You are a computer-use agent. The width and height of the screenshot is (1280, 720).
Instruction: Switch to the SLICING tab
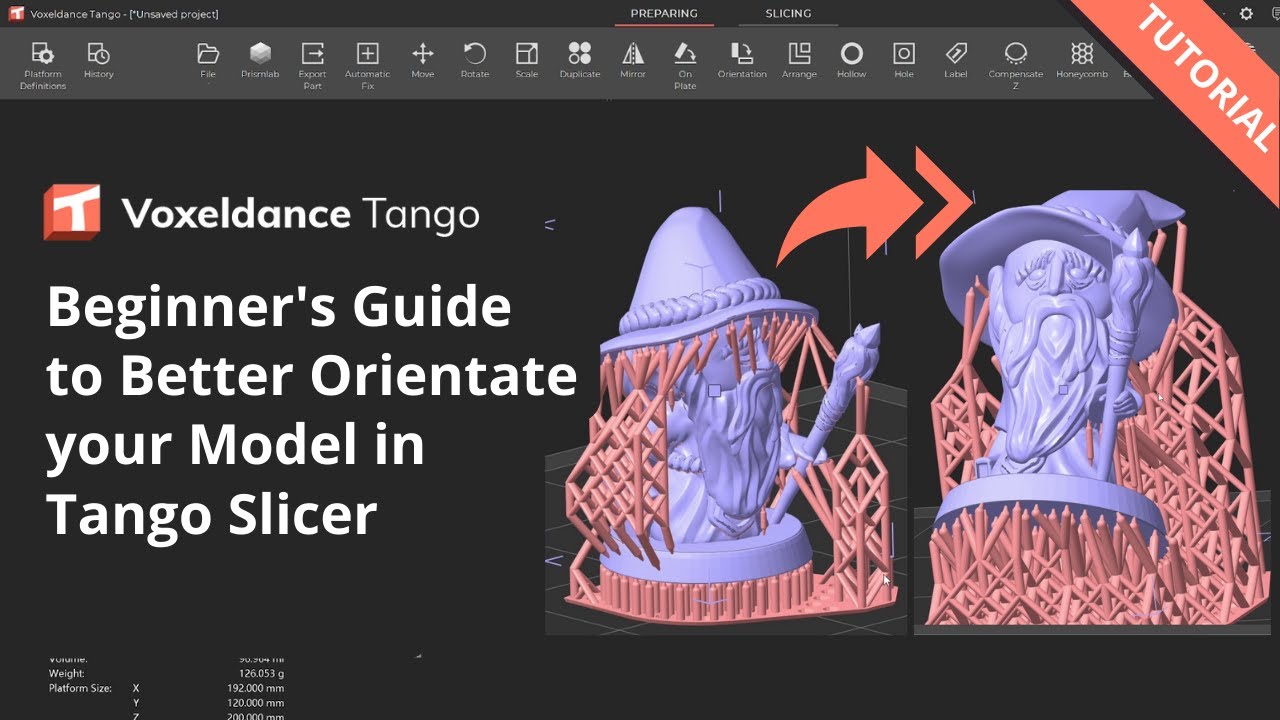click(788, 14)
